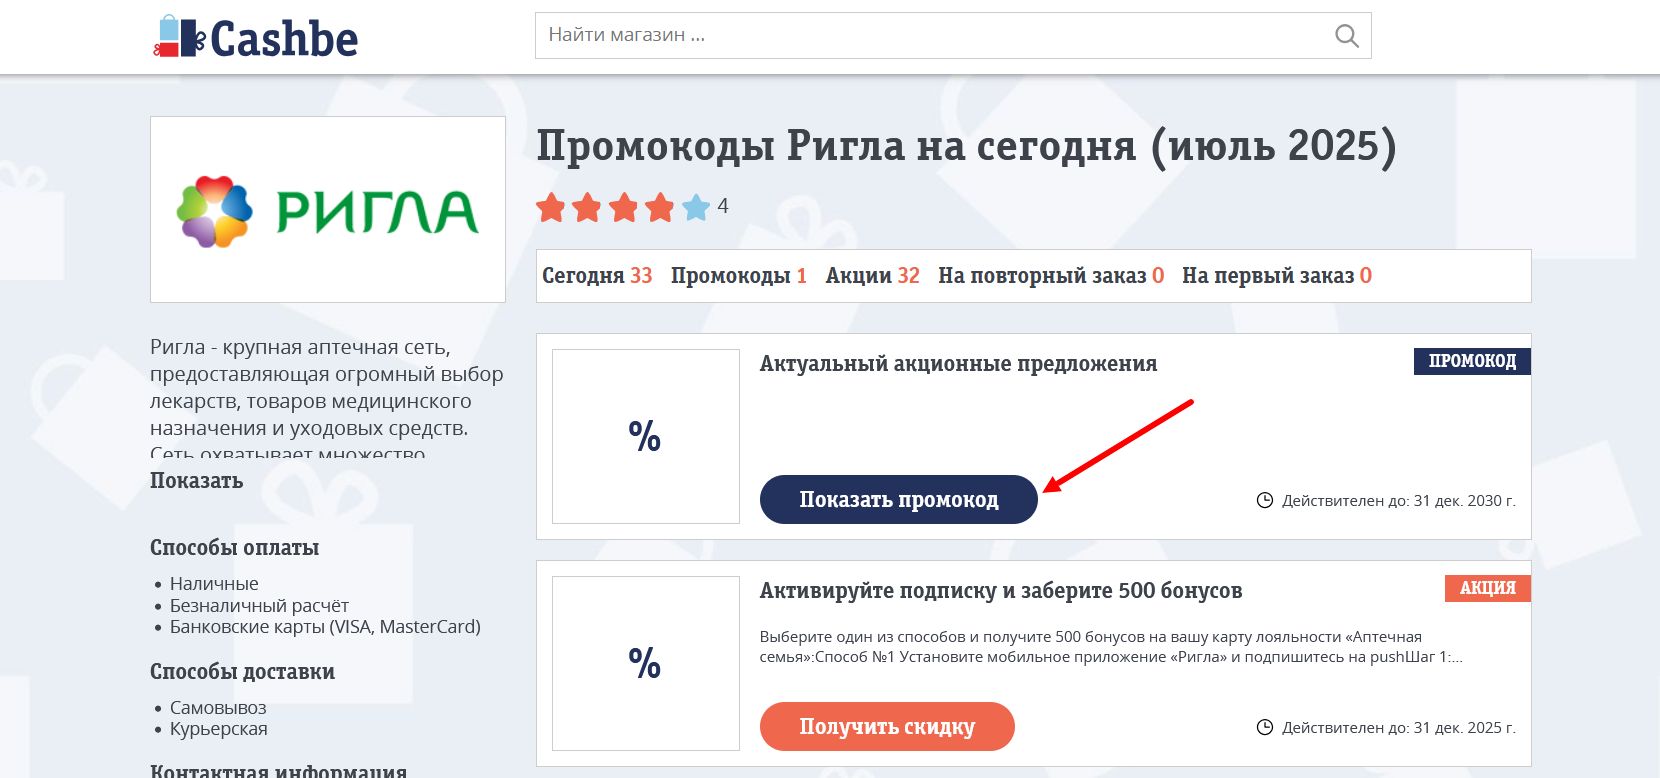Open the Ригла store logo image
Image resolution: width=1660 pixels, height=778 pixels.
(328, 210)
